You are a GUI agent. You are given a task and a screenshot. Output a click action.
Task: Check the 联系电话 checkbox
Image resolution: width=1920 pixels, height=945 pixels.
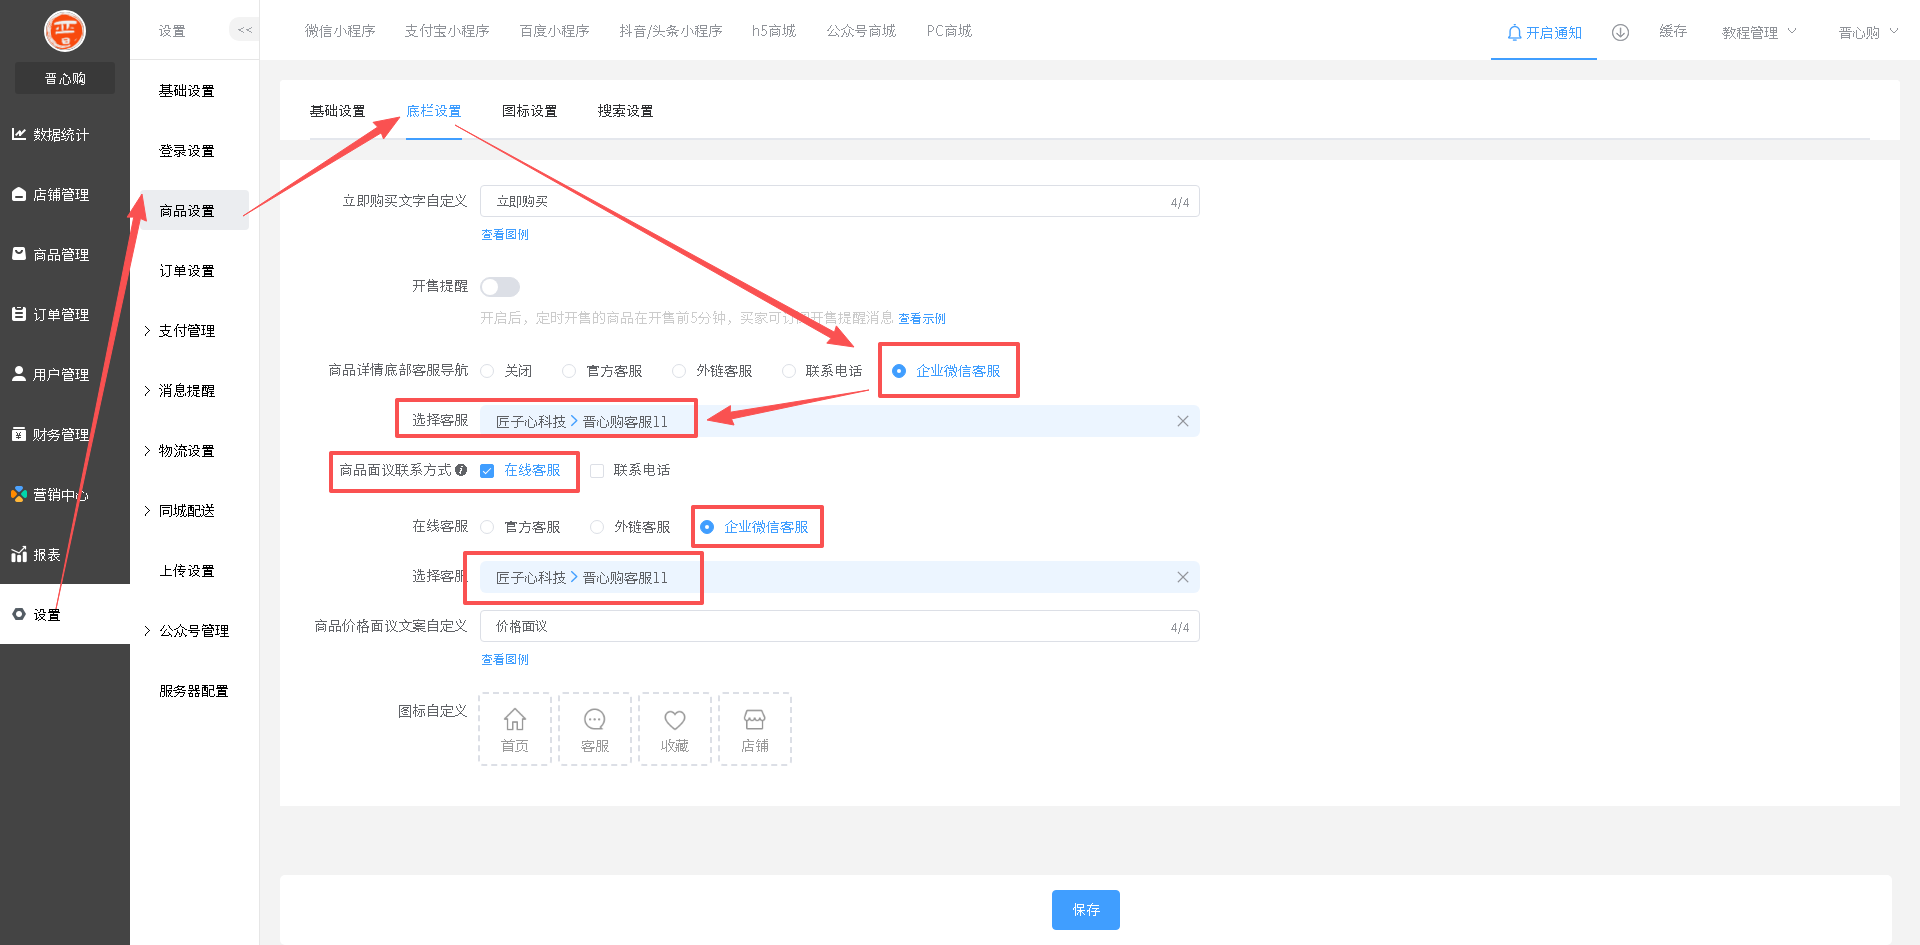pos(597,471)
